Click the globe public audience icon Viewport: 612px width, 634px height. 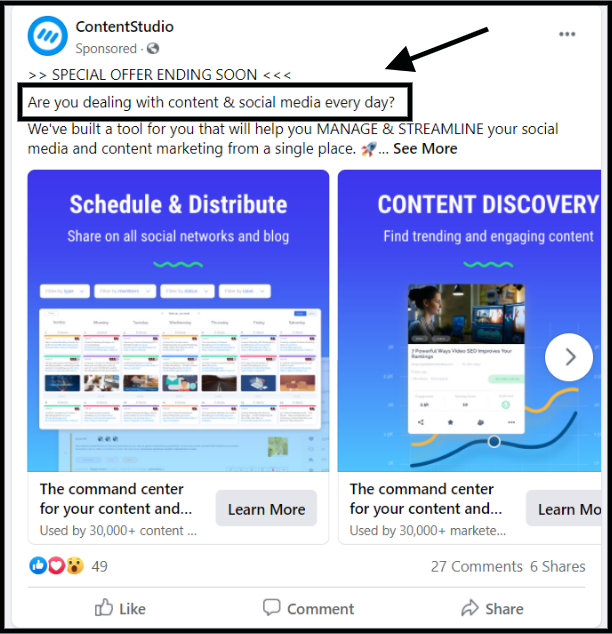click(x=153, y=49)
